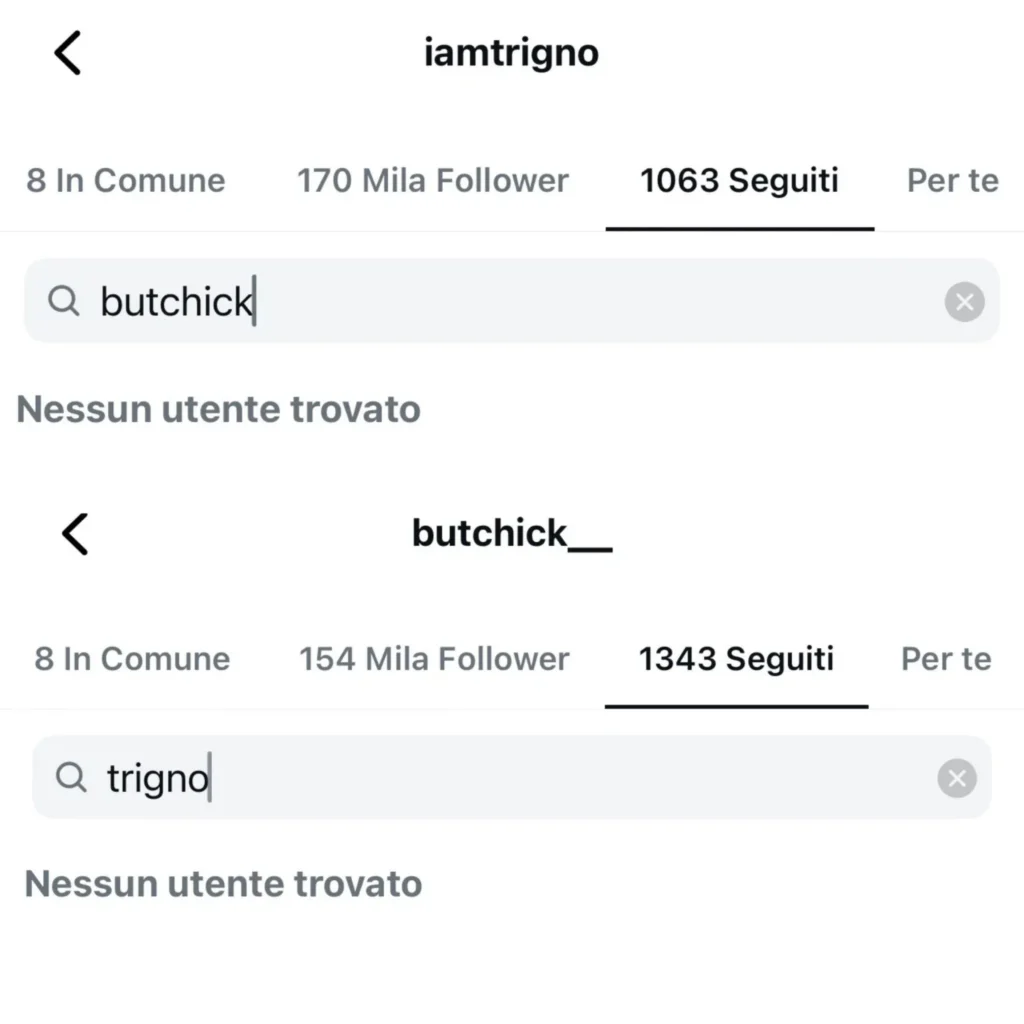Viewport: 1024px width, 1024px height.
Task: Open butchick__'s 8 In Comune tab
Action: point(132,659)
